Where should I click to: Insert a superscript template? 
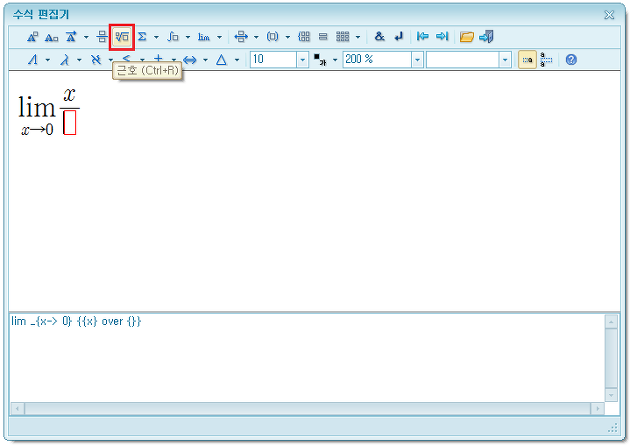tap(32, 37)
